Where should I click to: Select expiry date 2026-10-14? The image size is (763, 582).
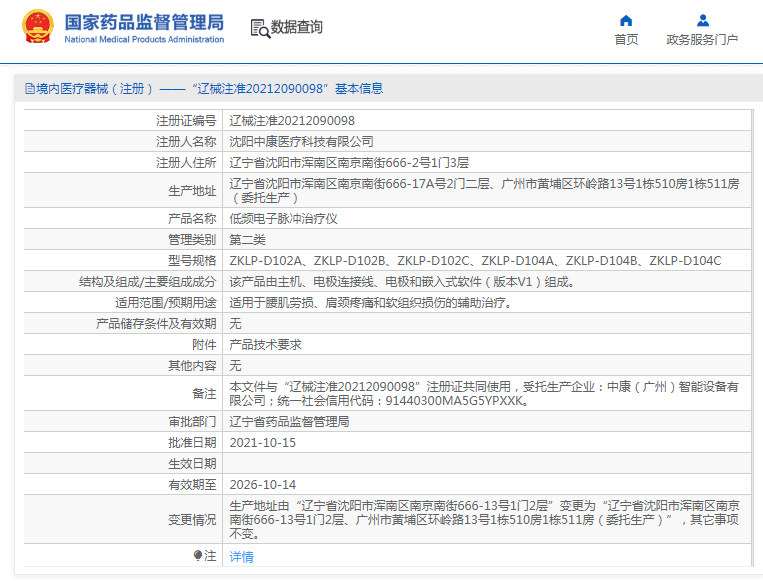(x=262, y=485)
